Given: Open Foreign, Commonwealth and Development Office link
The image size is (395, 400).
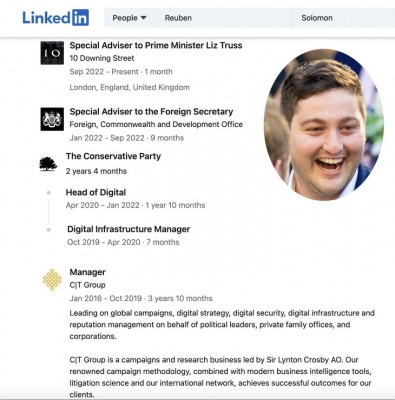Looking at the screenshot, I should 156,124.
